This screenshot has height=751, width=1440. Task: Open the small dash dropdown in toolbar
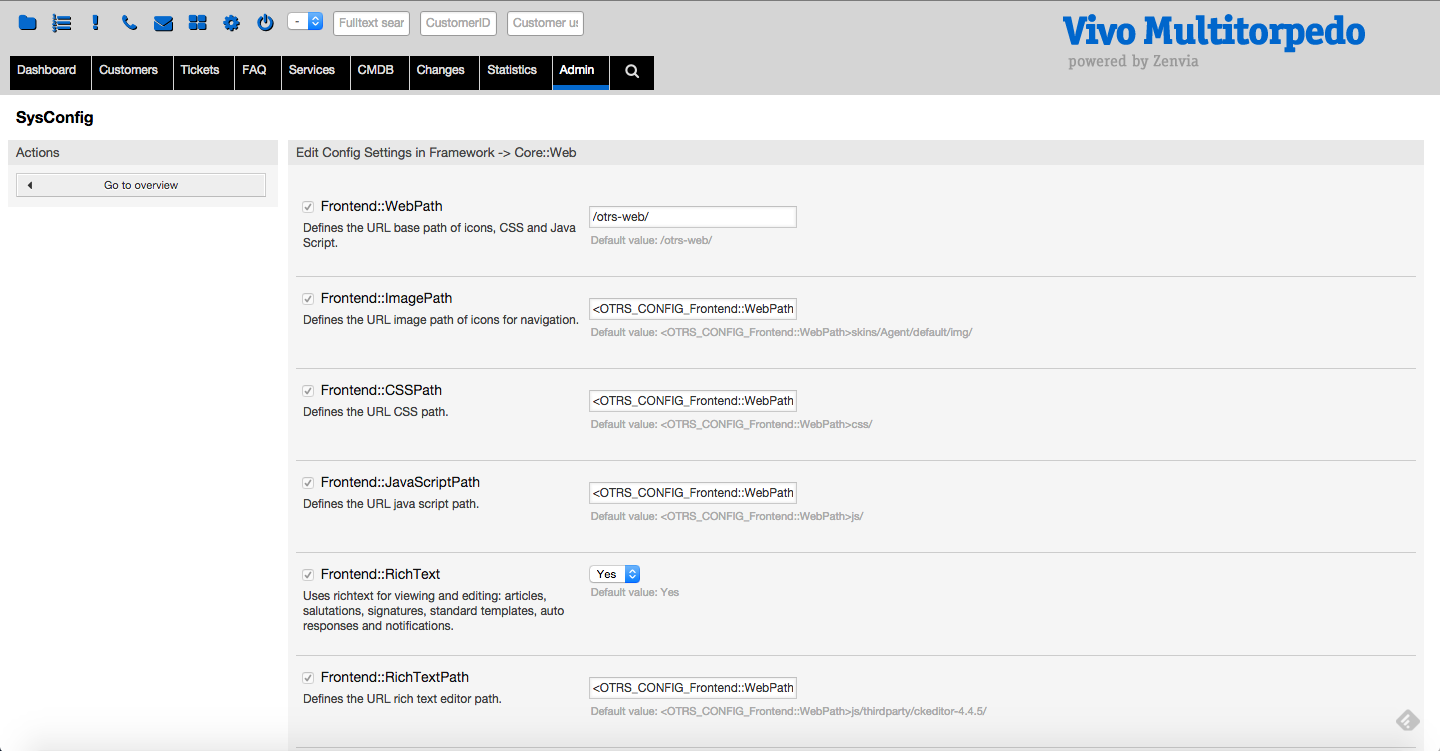click(305, 21)
